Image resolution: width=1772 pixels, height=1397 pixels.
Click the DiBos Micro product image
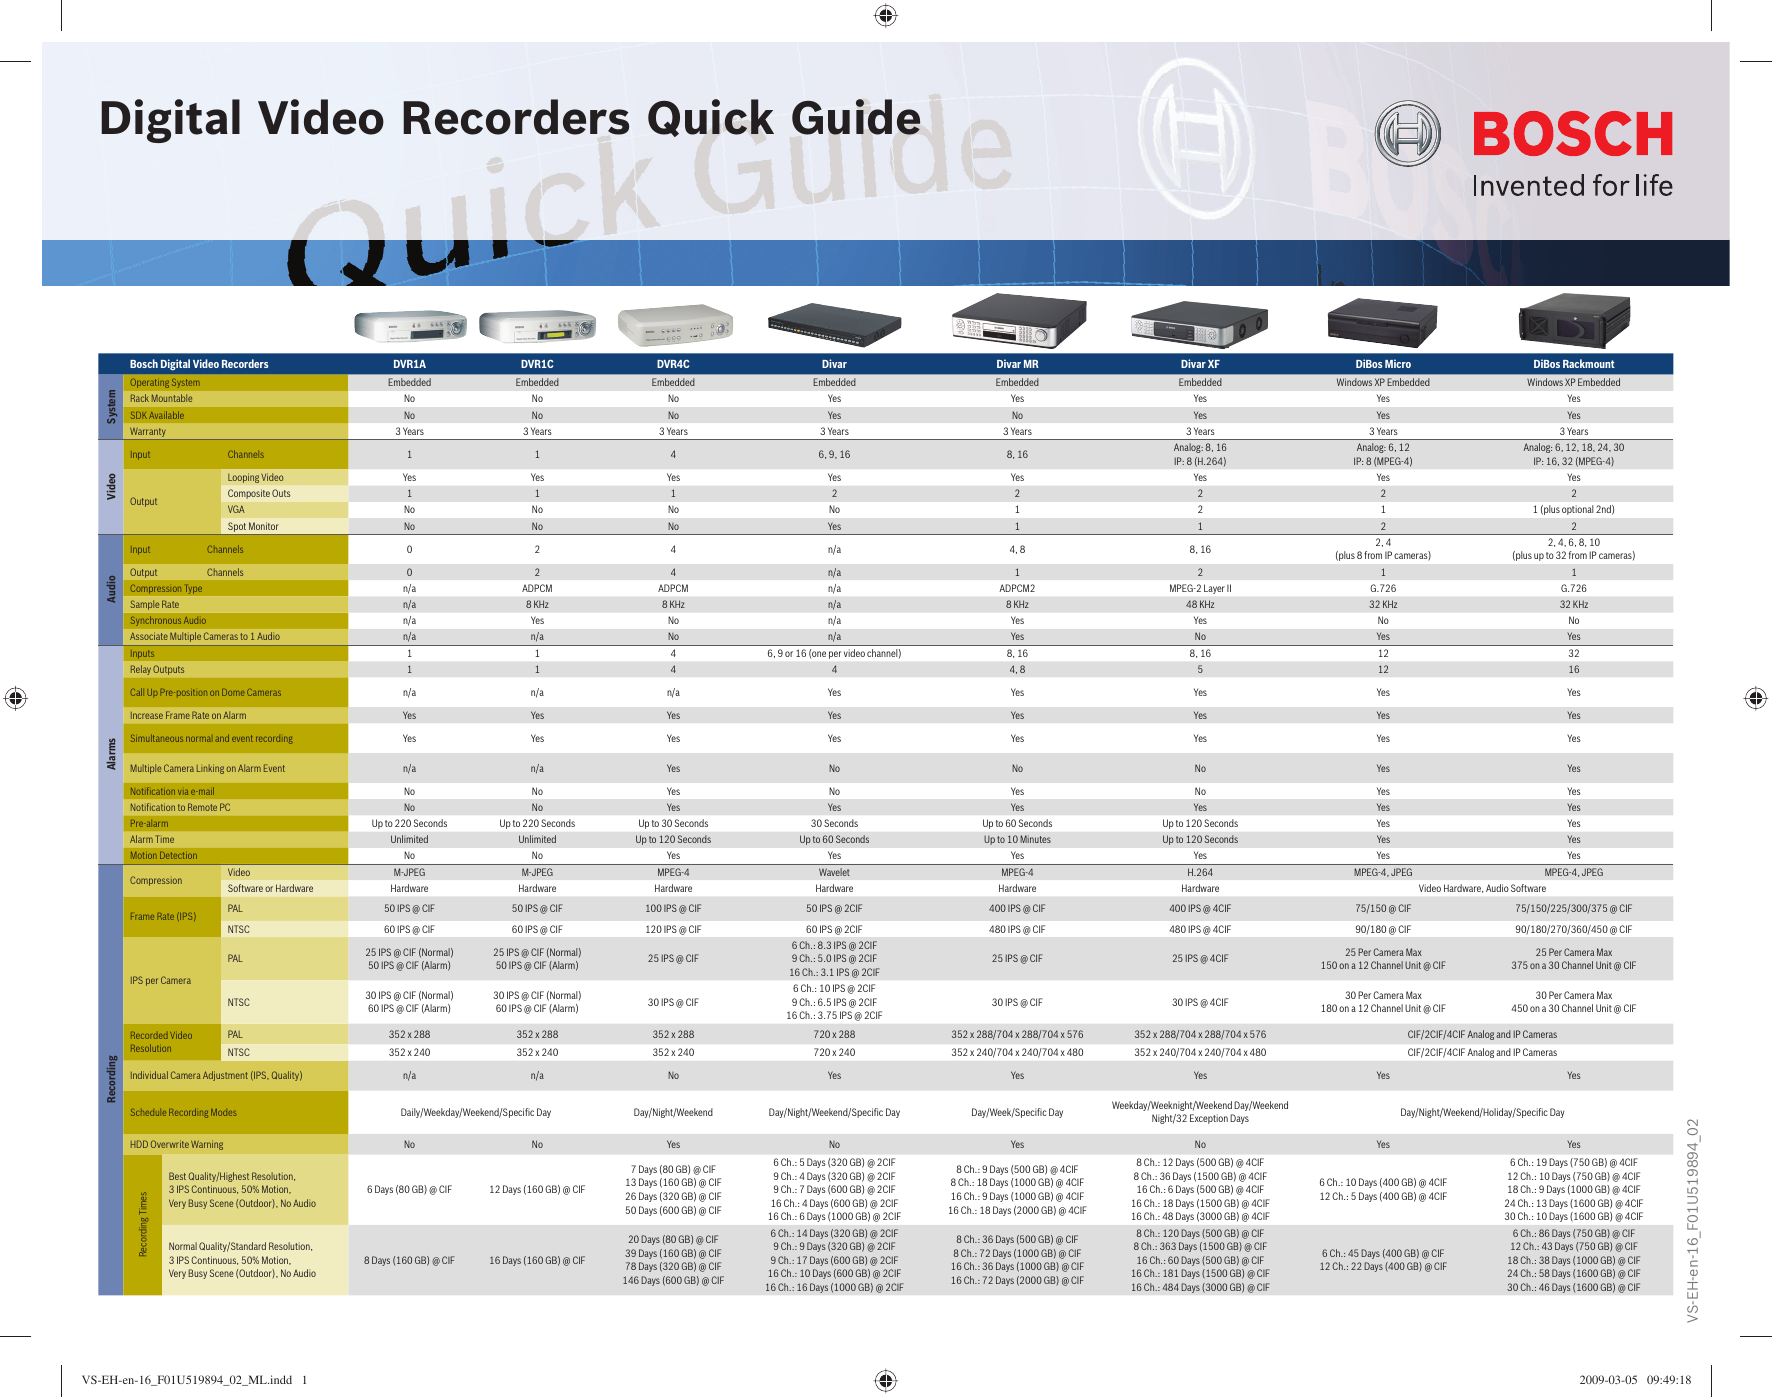click(x=1382, y=322)
